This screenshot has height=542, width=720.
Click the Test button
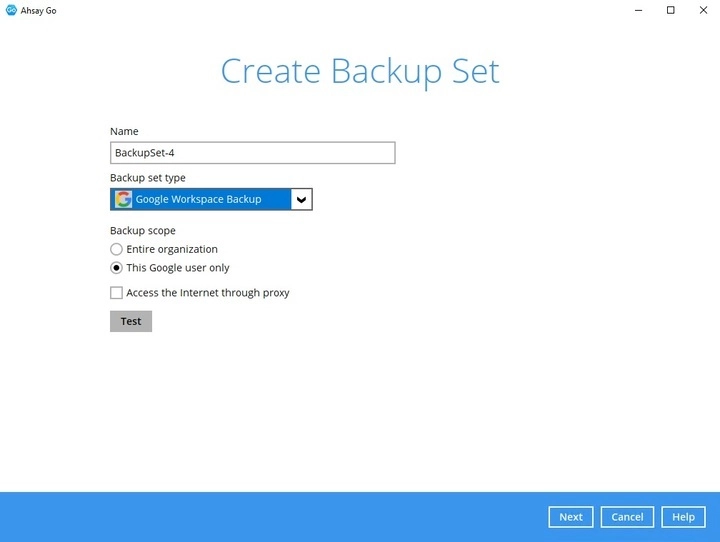click(x=131, y=322)
